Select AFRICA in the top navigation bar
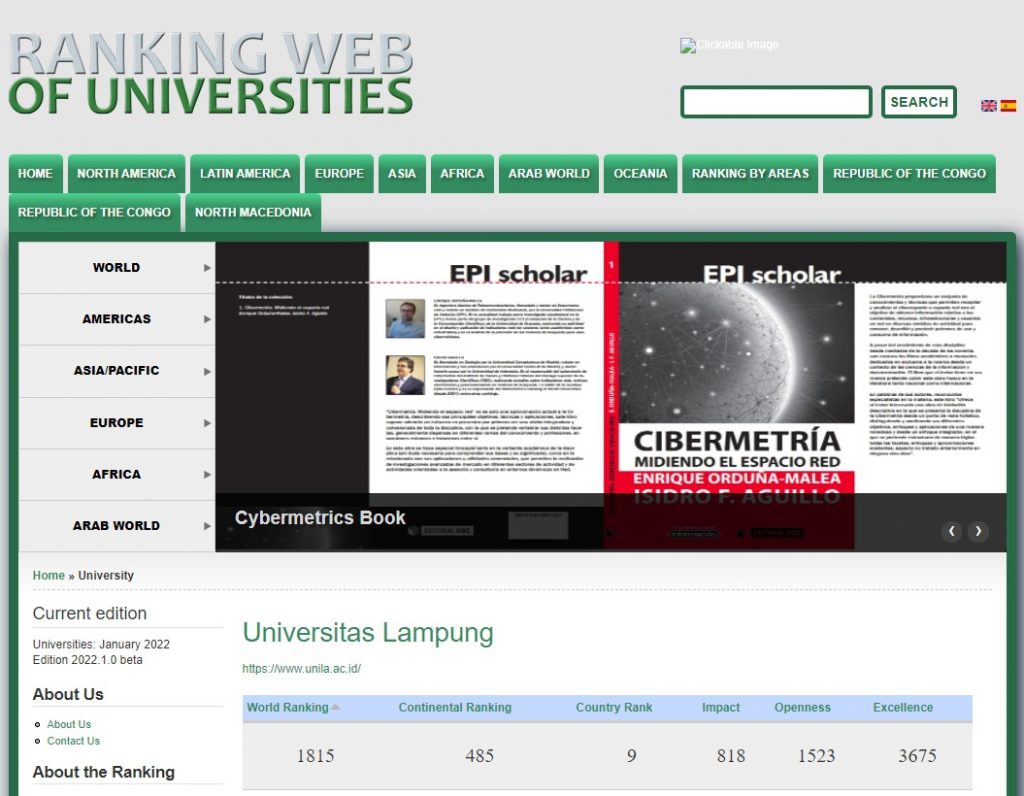Image resolution: width=1024 pixels, height=796 pixels. 462,174
